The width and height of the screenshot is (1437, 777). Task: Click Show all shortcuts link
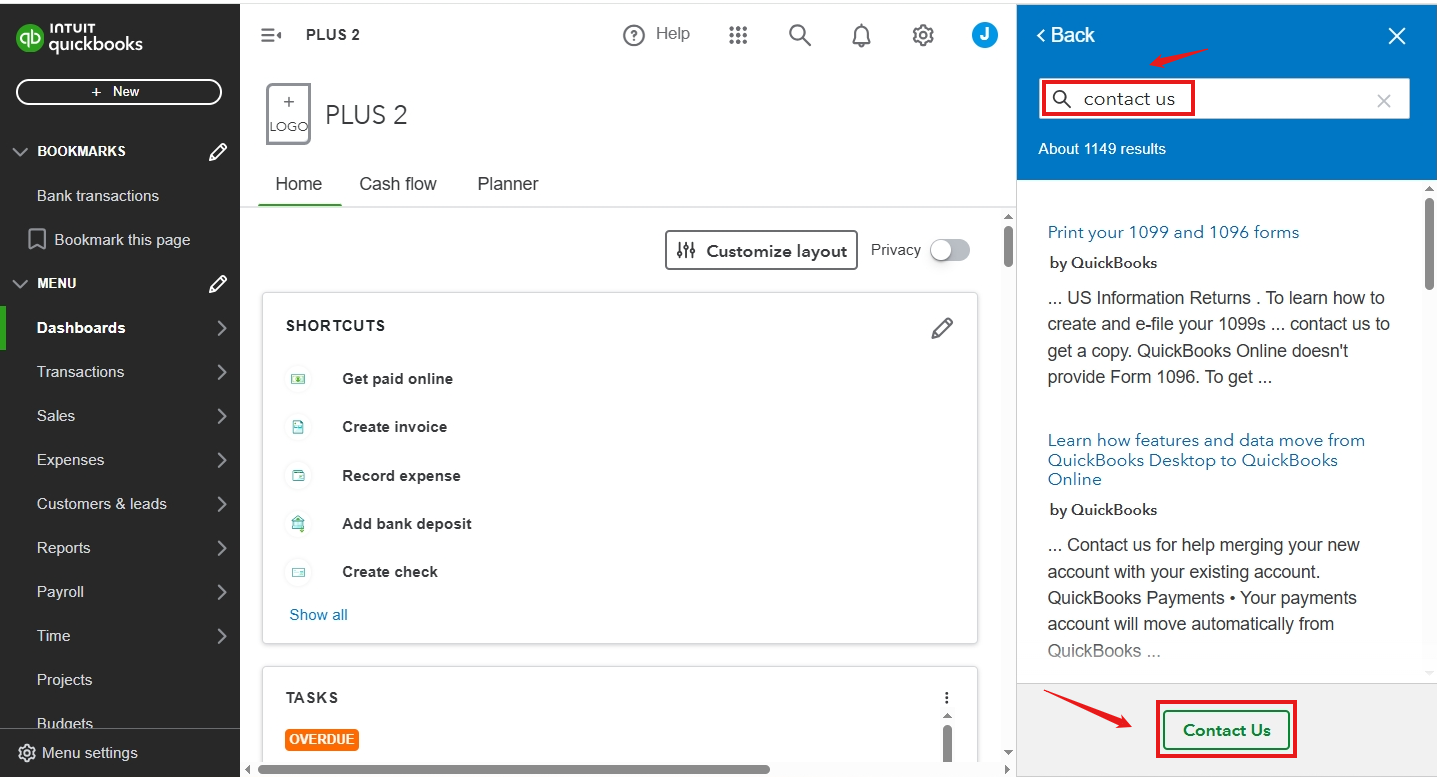pos(319,615)
